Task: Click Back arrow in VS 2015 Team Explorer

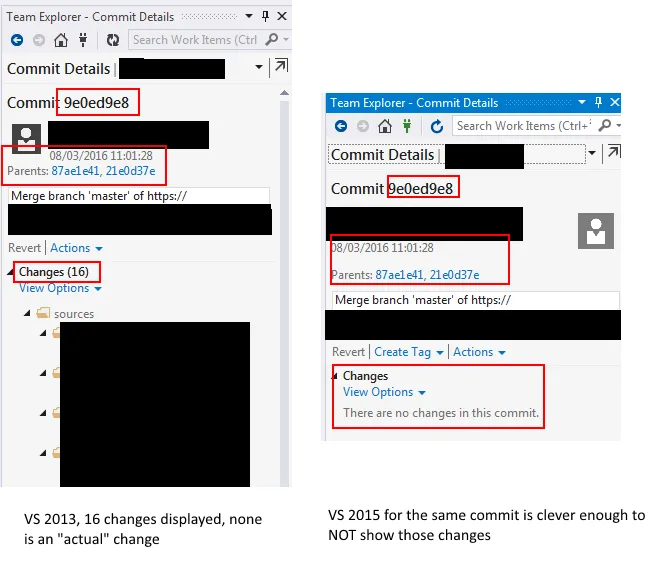Action: [x=341, y=126]
